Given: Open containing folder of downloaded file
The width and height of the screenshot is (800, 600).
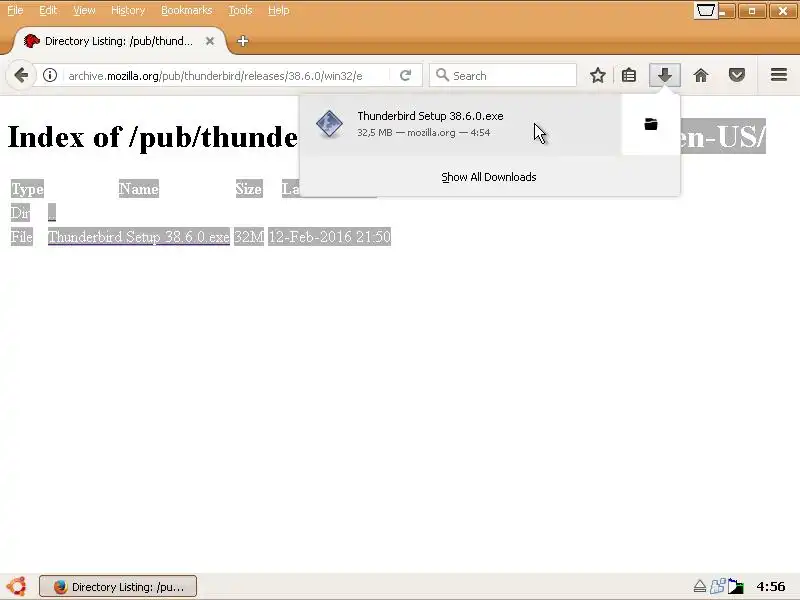Looking at the screenshot, I should [651, 124].
